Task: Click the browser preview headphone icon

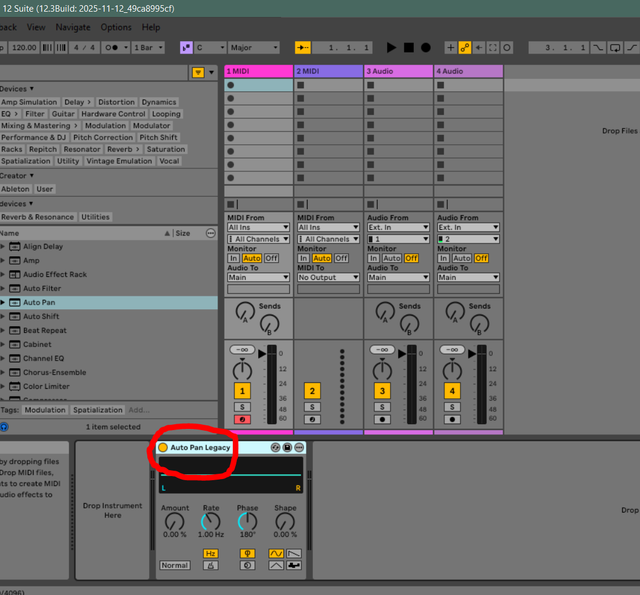Action: (x=4, y=427)
